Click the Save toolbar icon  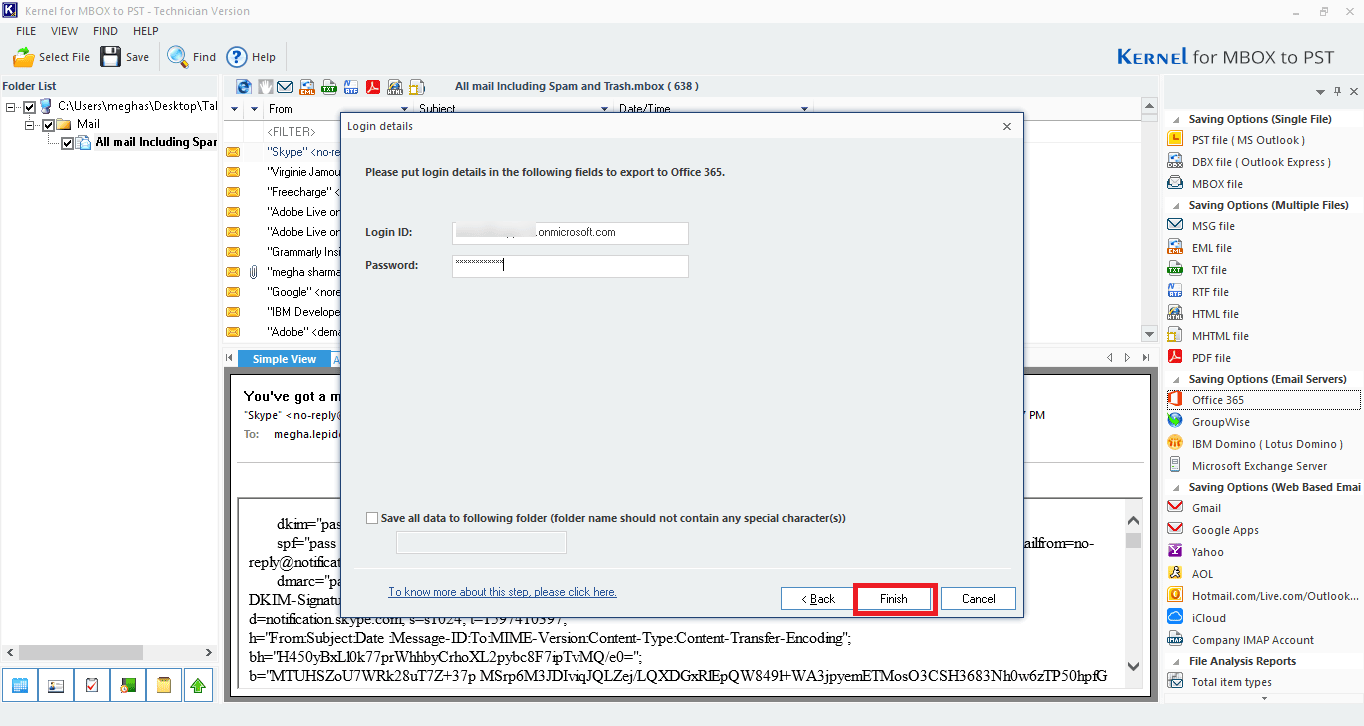click(x=125, y=57)
